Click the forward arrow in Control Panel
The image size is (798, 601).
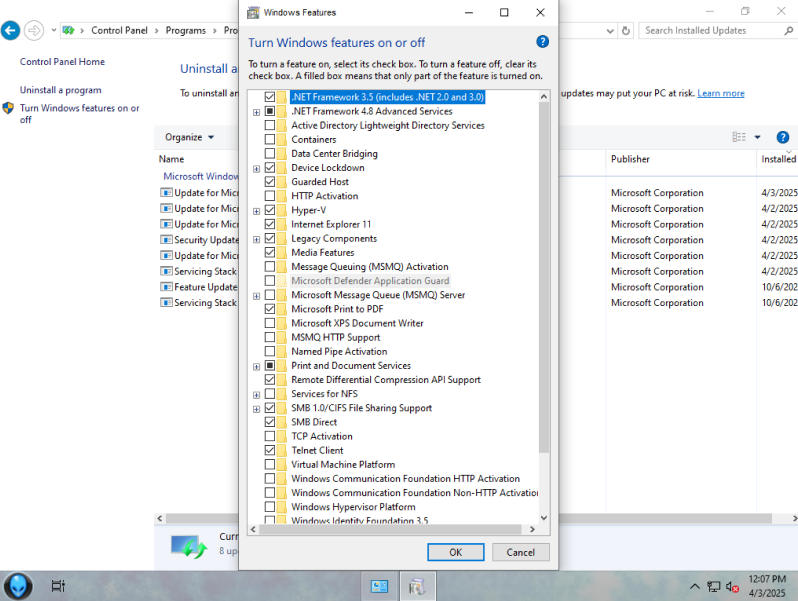[34, 31]
